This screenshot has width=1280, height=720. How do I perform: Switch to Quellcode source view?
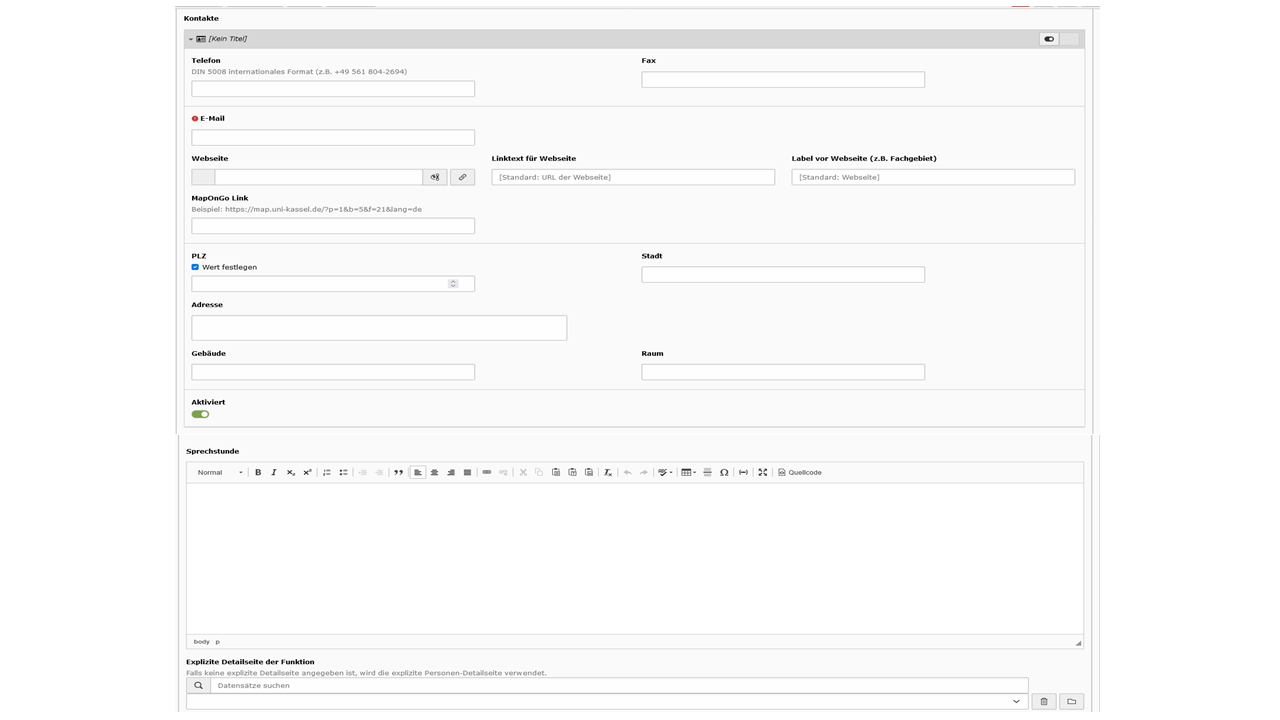coord(800,472)
